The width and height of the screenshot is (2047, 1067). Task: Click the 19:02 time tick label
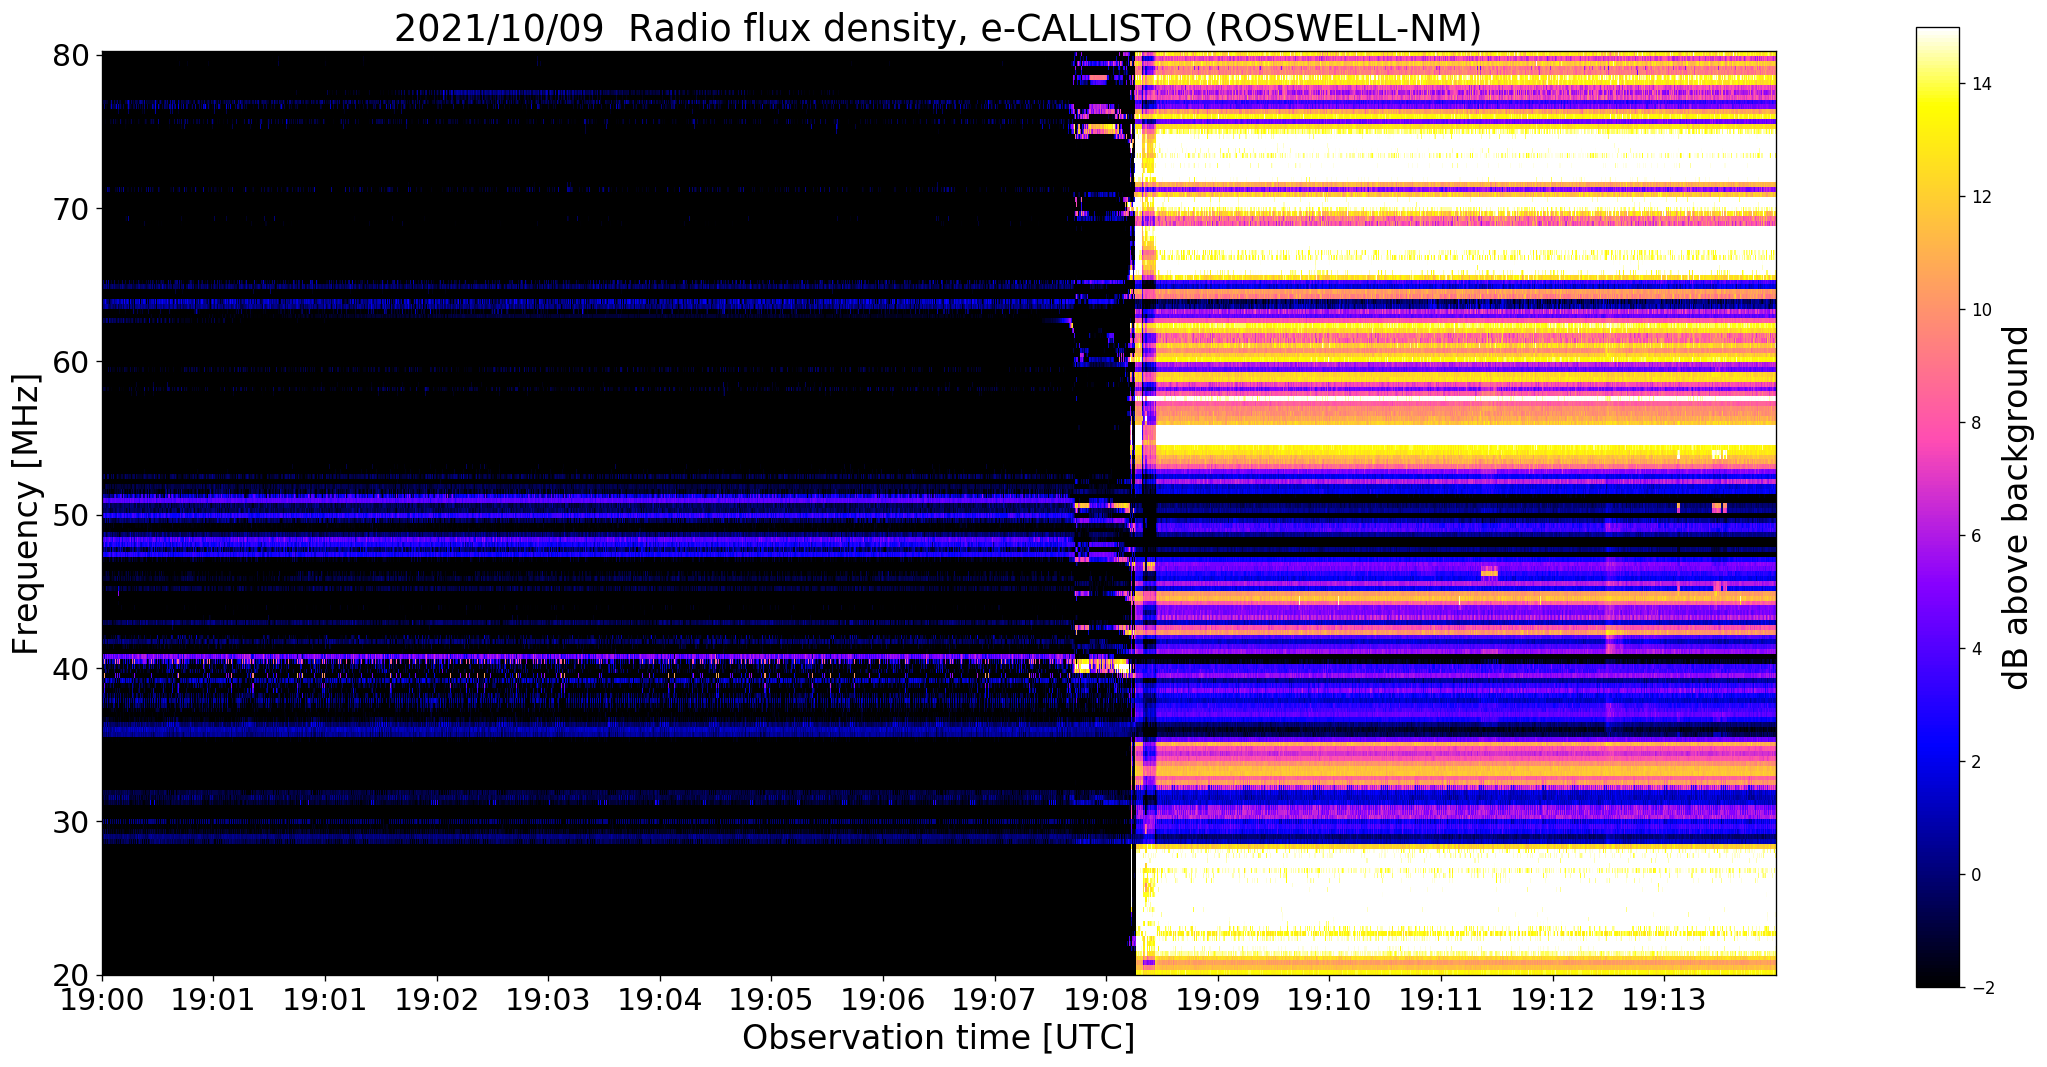437,1000
